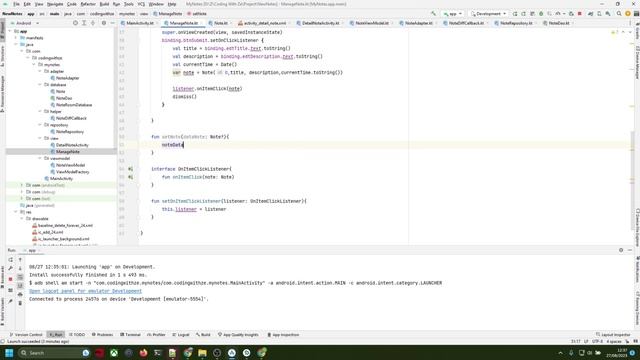The image size is (640, 360).
Task: Click the Clear All trash icon in Run console
Action: pos(20,303)
